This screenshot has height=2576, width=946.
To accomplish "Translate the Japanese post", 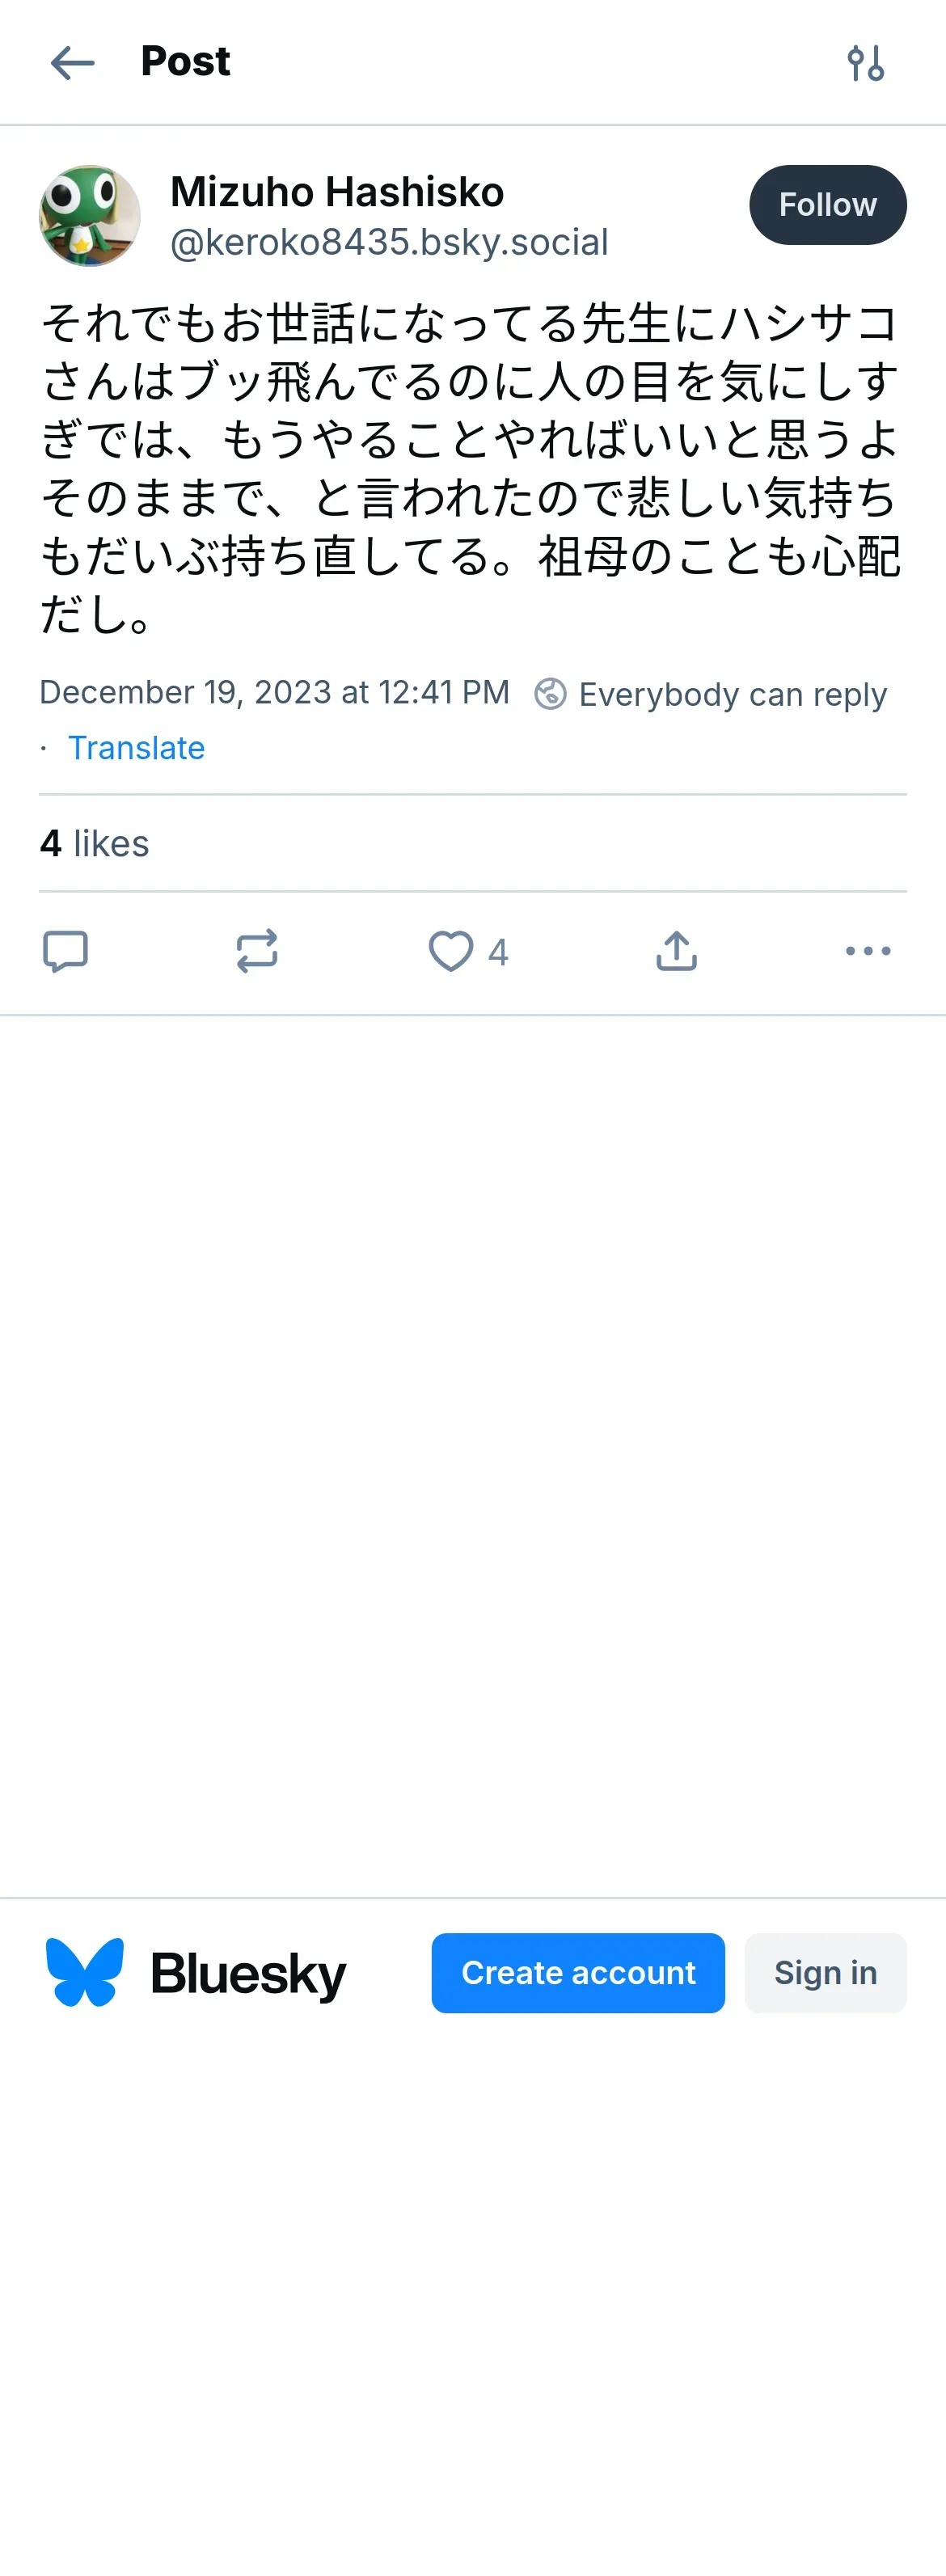I will point(136,748).
